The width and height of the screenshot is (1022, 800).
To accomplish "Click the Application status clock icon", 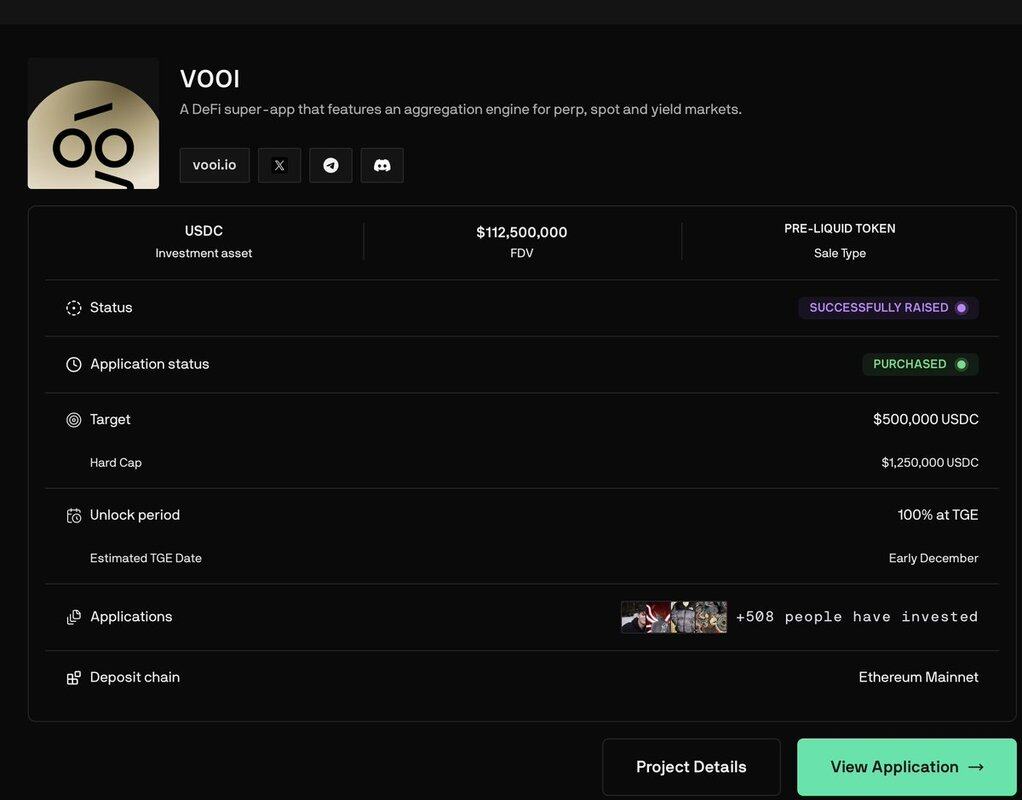I will point(74,365).
